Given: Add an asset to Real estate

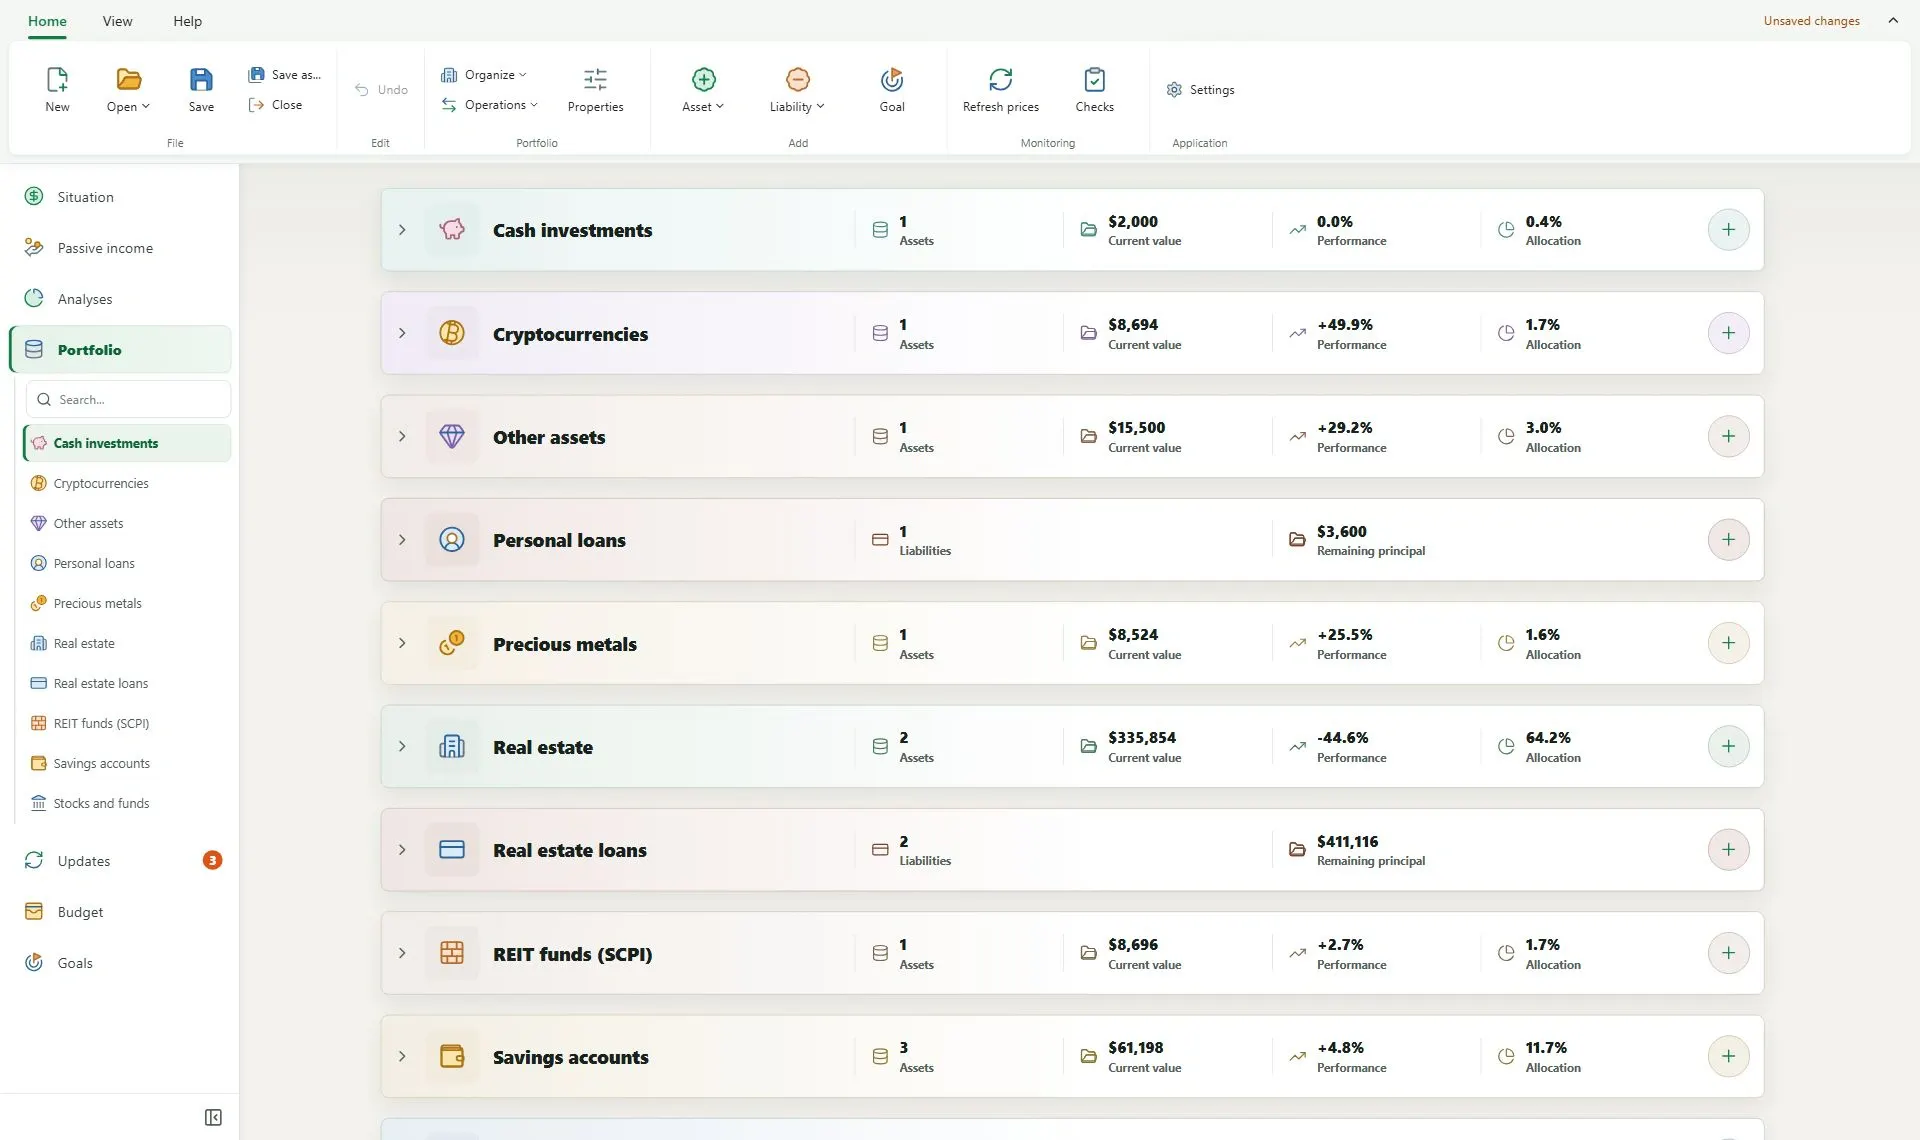Looking at the screenshot, I should point(1728,746).
